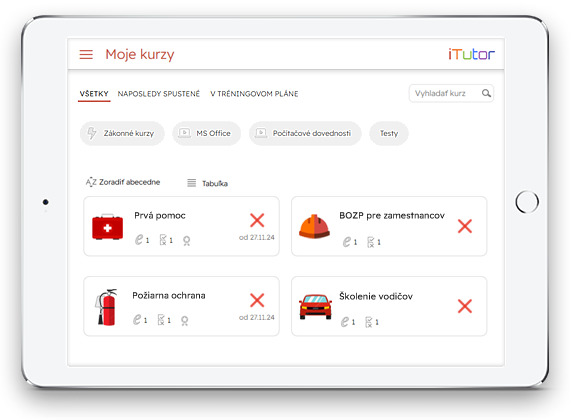The image size is (570, 420).
Task: Click the lightning icon in Zákonné kurzy
Action: click(92, 133)
